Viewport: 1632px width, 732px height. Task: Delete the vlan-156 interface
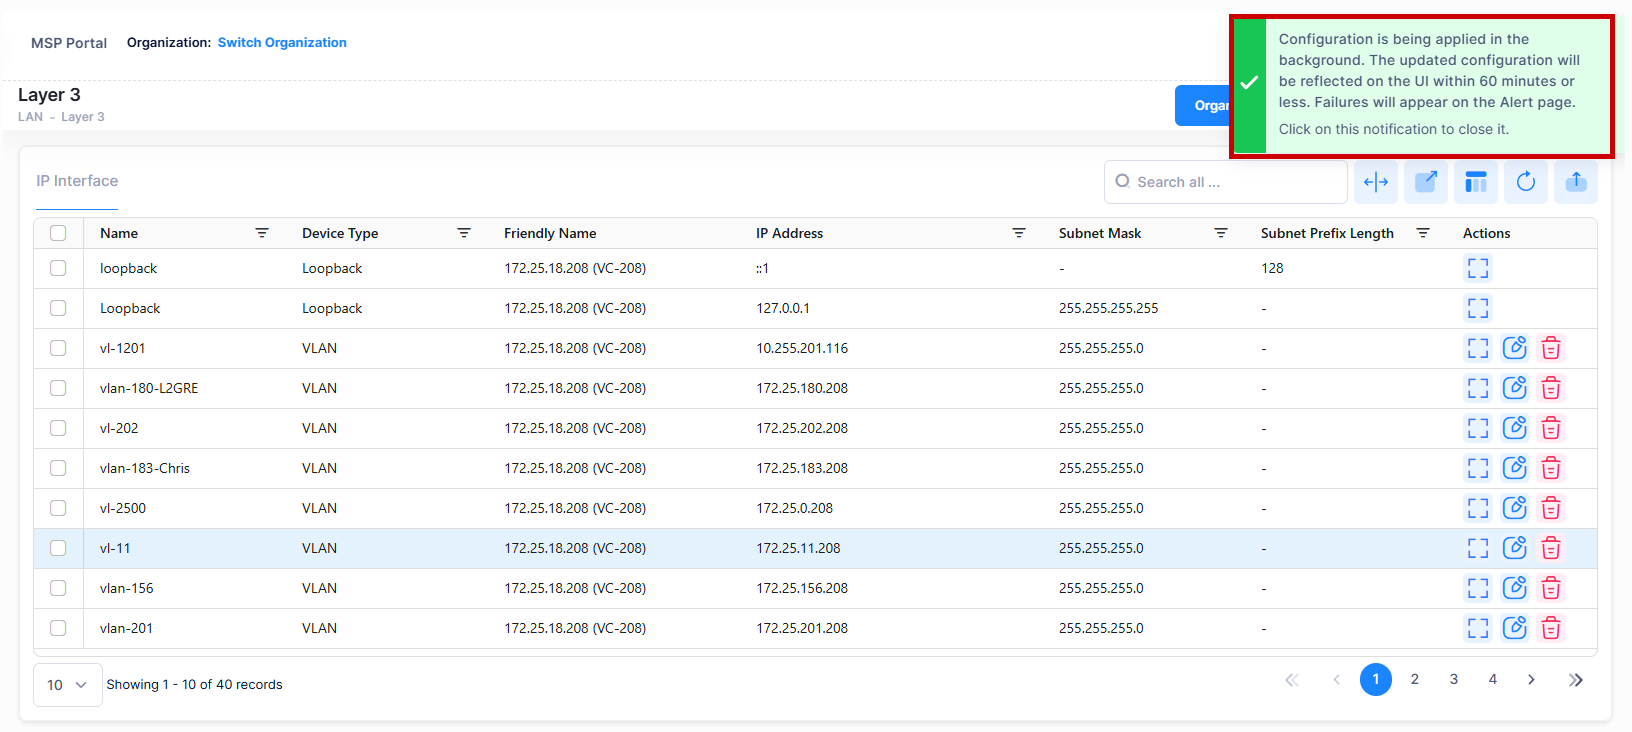tap(1550, 588)
